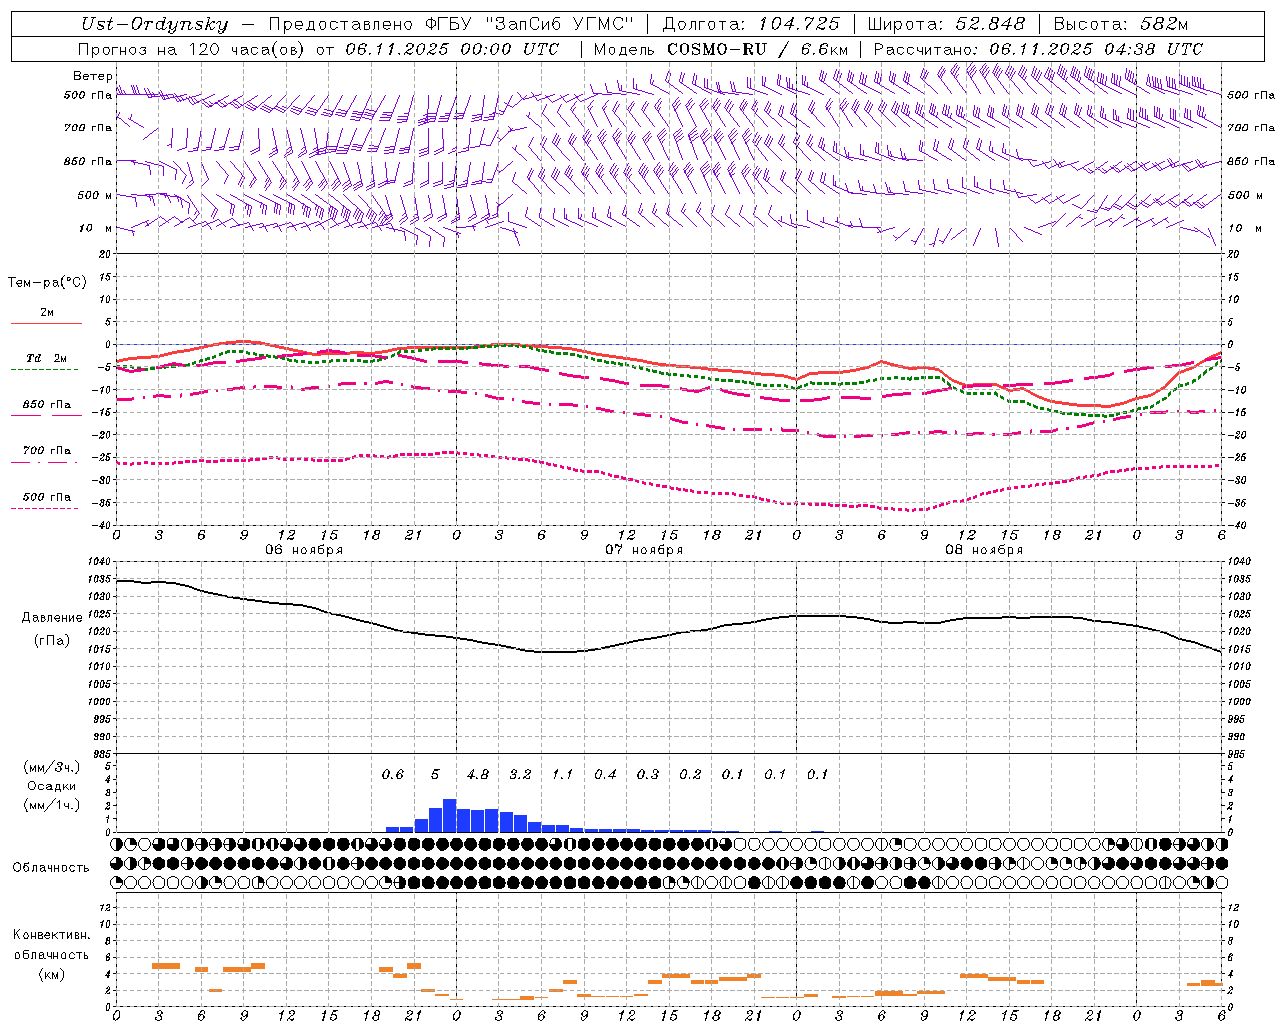The width and height of the screenshot is (1280, 1024).
Task: Click the '(гПа)' unit under Давление
Action: (x=51, y=640)
